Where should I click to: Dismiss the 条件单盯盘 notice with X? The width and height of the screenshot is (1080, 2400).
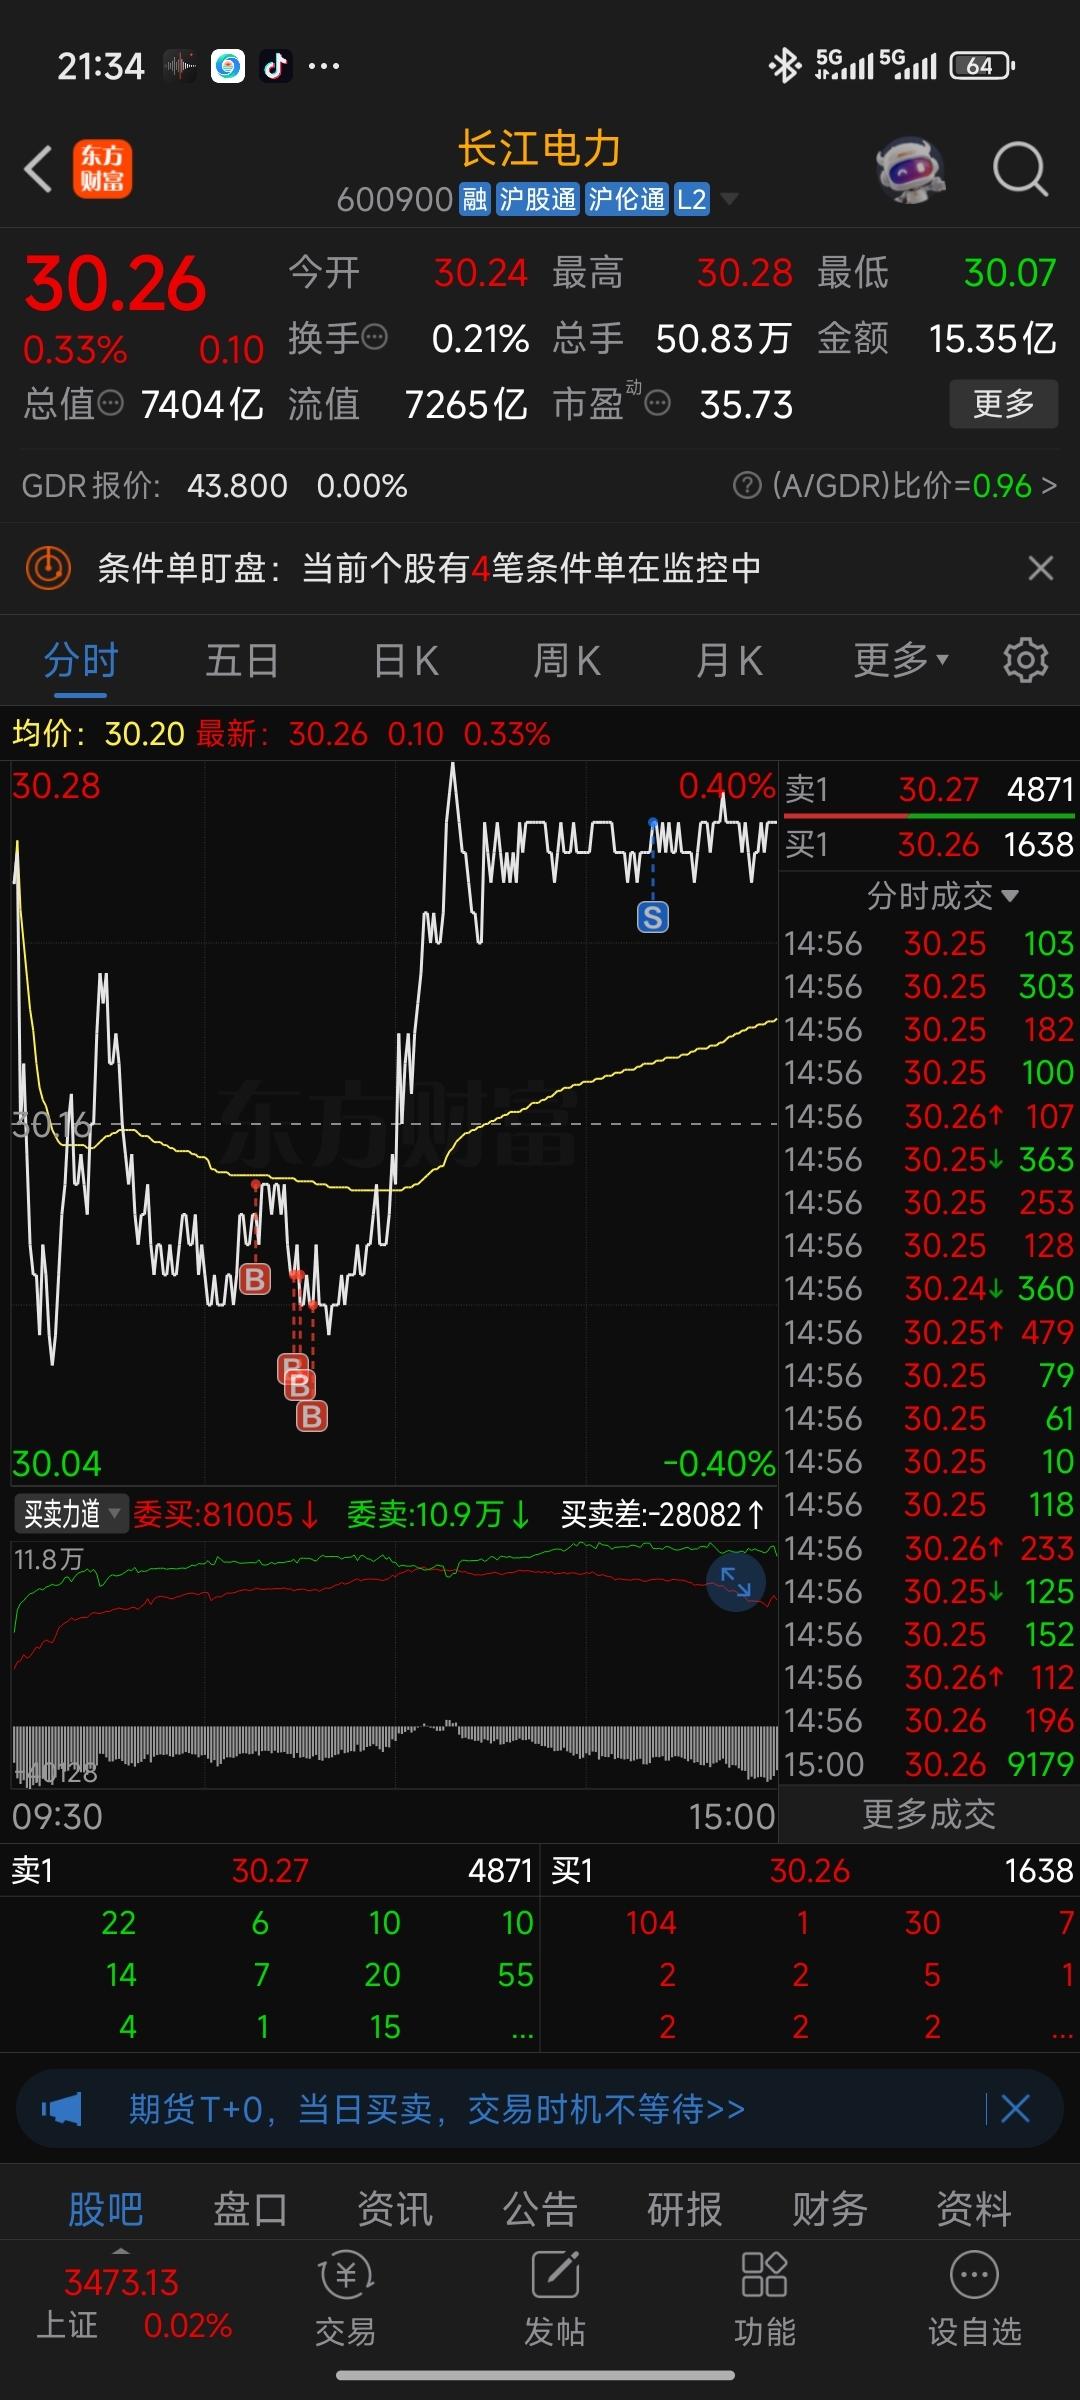coord(1041,568)
